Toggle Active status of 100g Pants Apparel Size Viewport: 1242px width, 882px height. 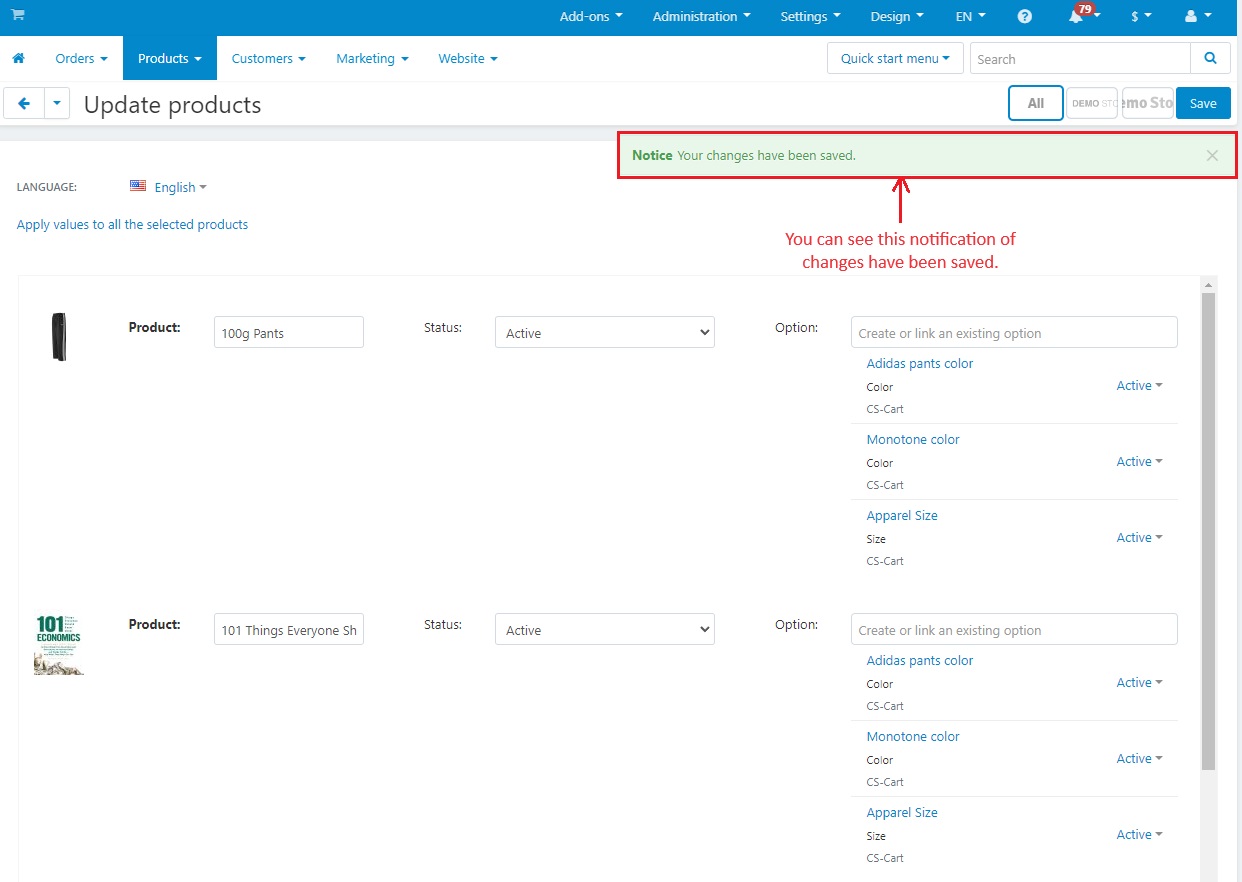1139,538
